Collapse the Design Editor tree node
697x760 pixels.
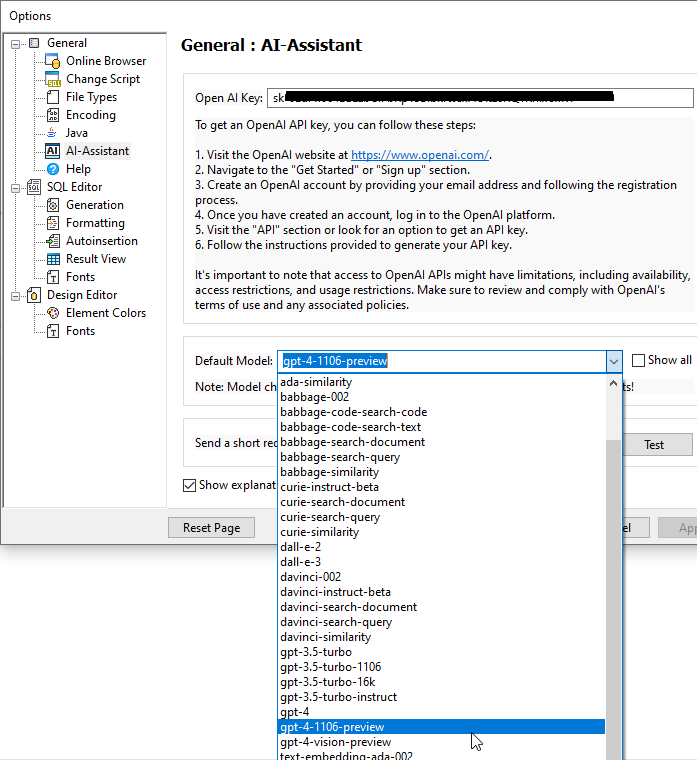[x=15, y=295]
